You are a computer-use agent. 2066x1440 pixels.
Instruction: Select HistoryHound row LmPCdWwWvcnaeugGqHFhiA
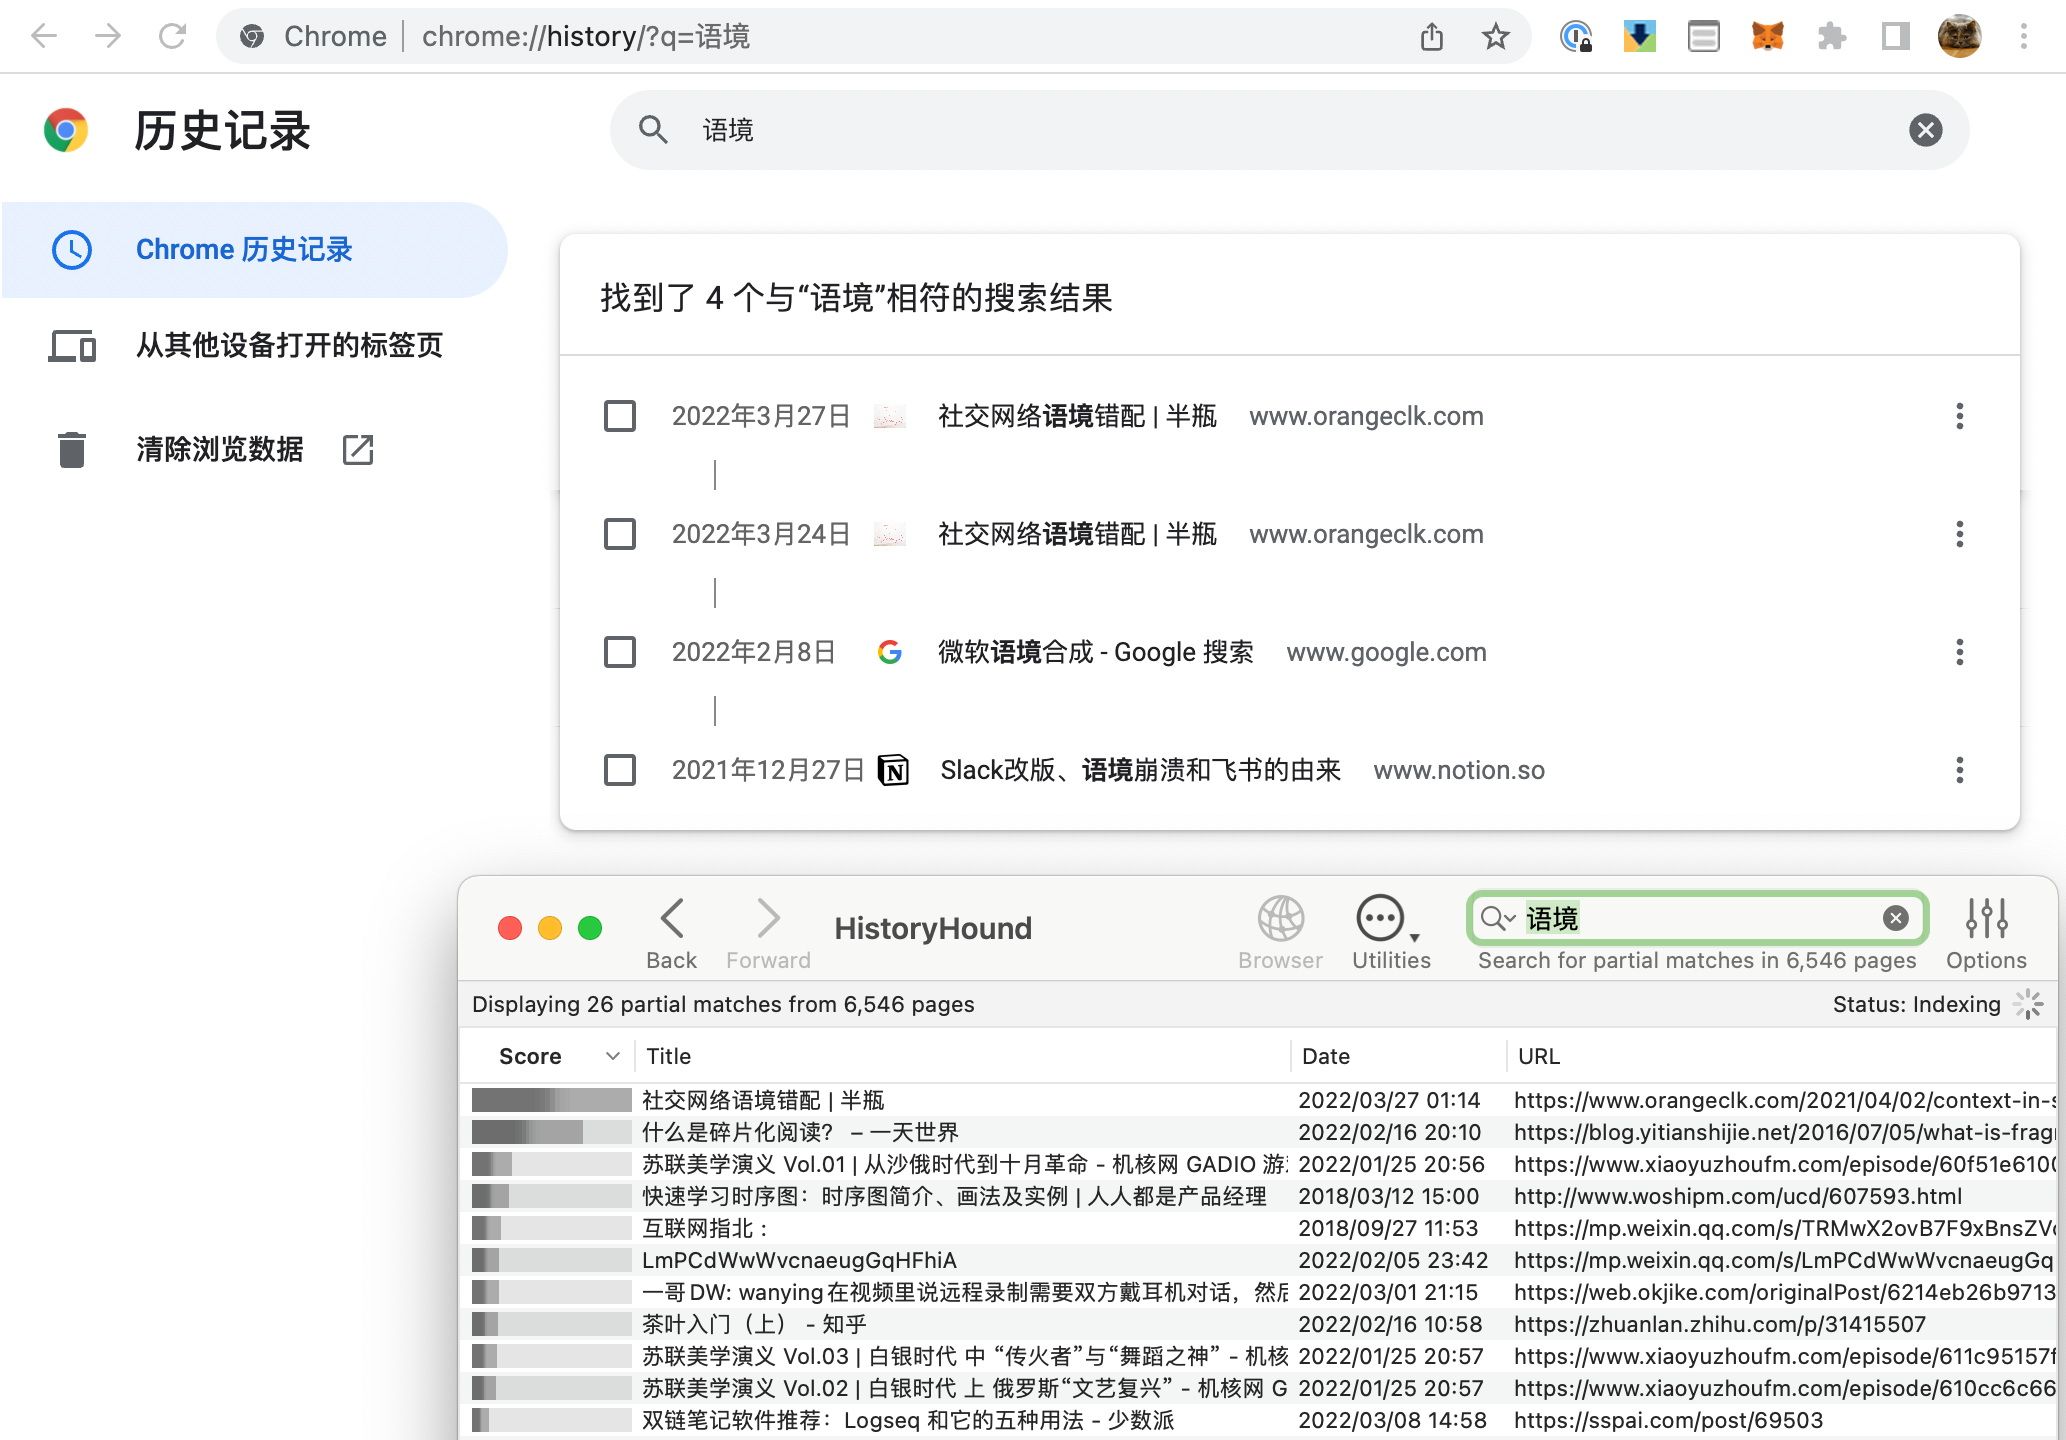click(1258, 1260)
